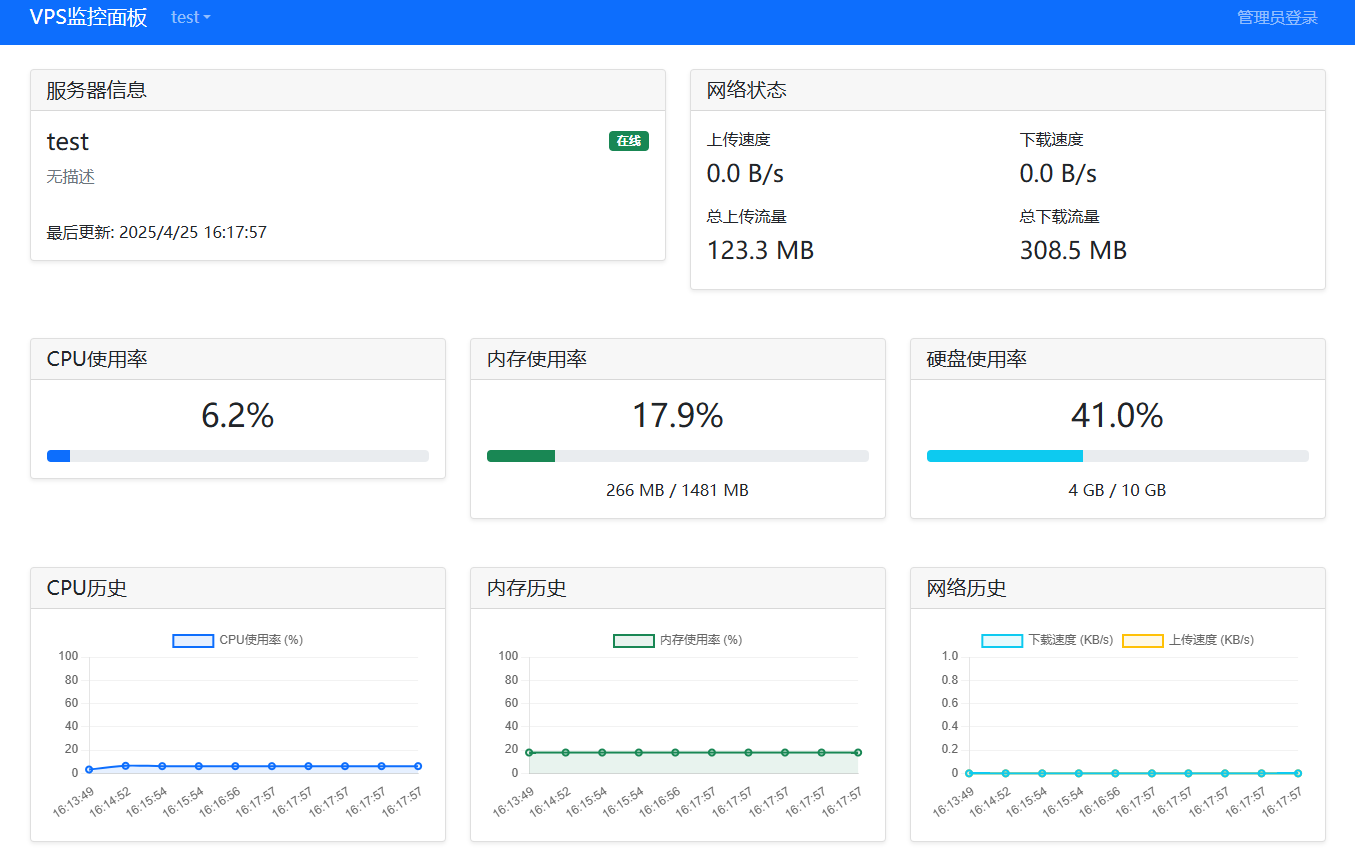
Task: Click the 41.0% disk usage value
Action: pos(1117,415)
